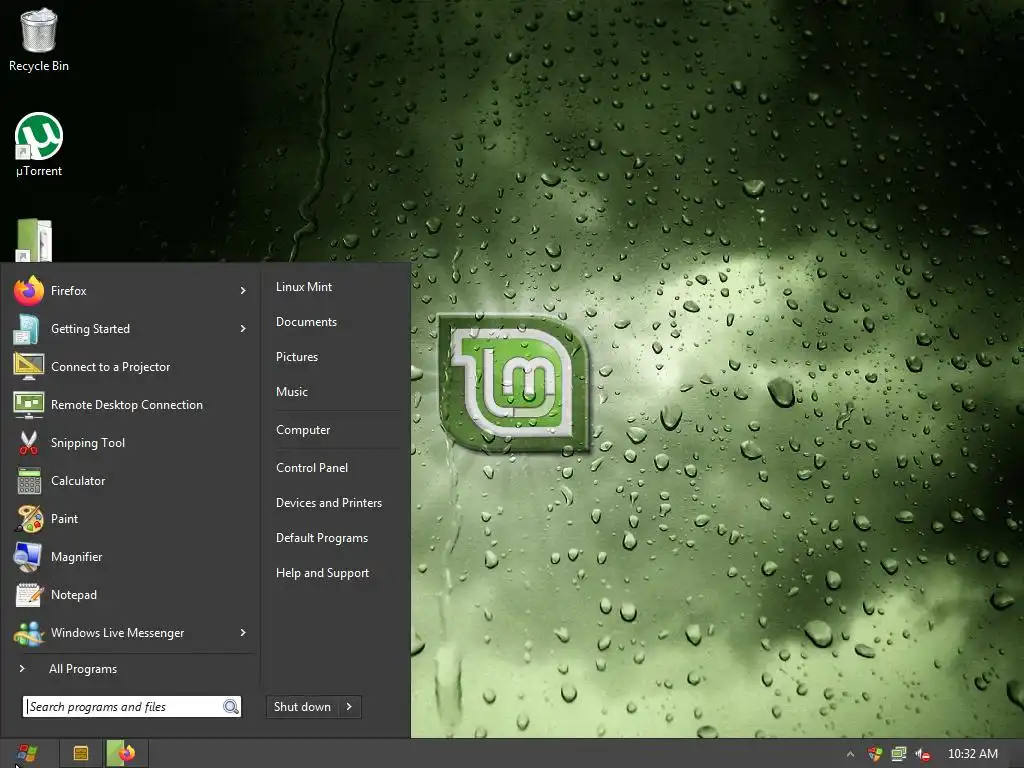Image resolution: width=1024 pixels, height=768 pixels.
Task: Open Music from the Start menu
Action: click(x=291, y=392)
